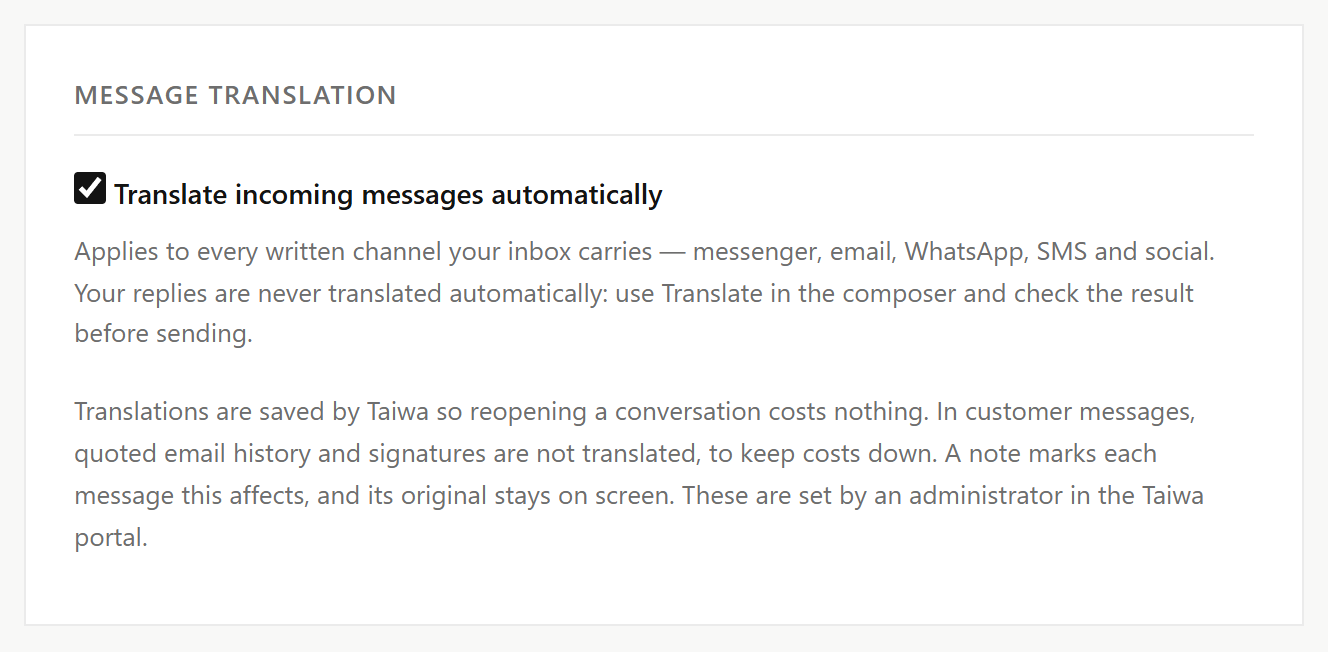Screen dimensions: 1328x652
Task: Click the 'Translate incoming messages automatically' label
Action: [388, 194]
